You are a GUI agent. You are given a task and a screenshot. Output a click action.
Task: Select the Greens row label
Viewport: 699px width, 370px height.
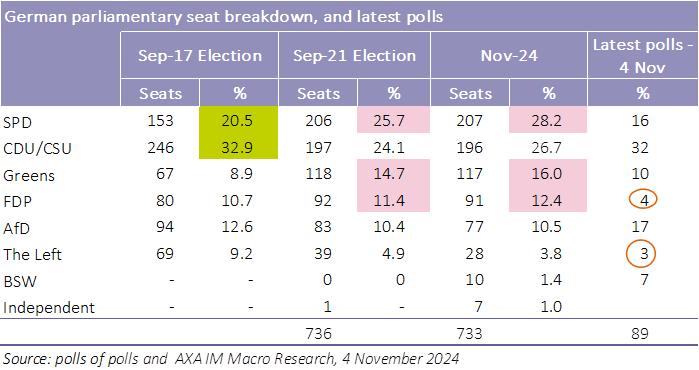point(29,176)
